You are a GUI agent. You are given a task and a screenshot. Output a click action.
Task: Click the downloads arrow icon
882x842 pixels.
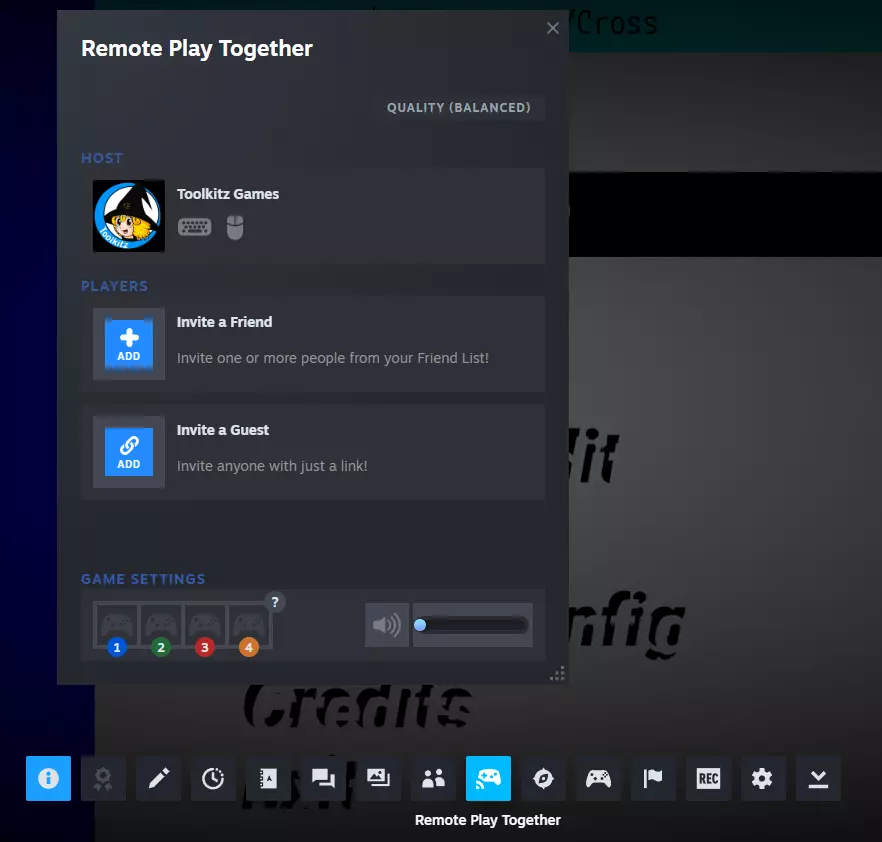tap(818, 778)
